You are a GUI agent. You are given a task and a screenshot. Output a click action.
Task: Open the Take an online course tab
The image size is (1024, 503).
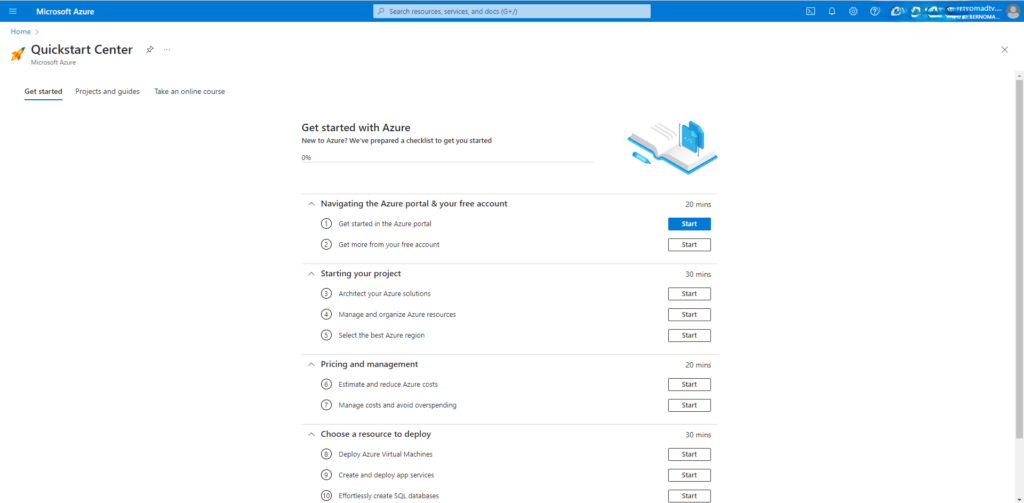pos(189,92)
